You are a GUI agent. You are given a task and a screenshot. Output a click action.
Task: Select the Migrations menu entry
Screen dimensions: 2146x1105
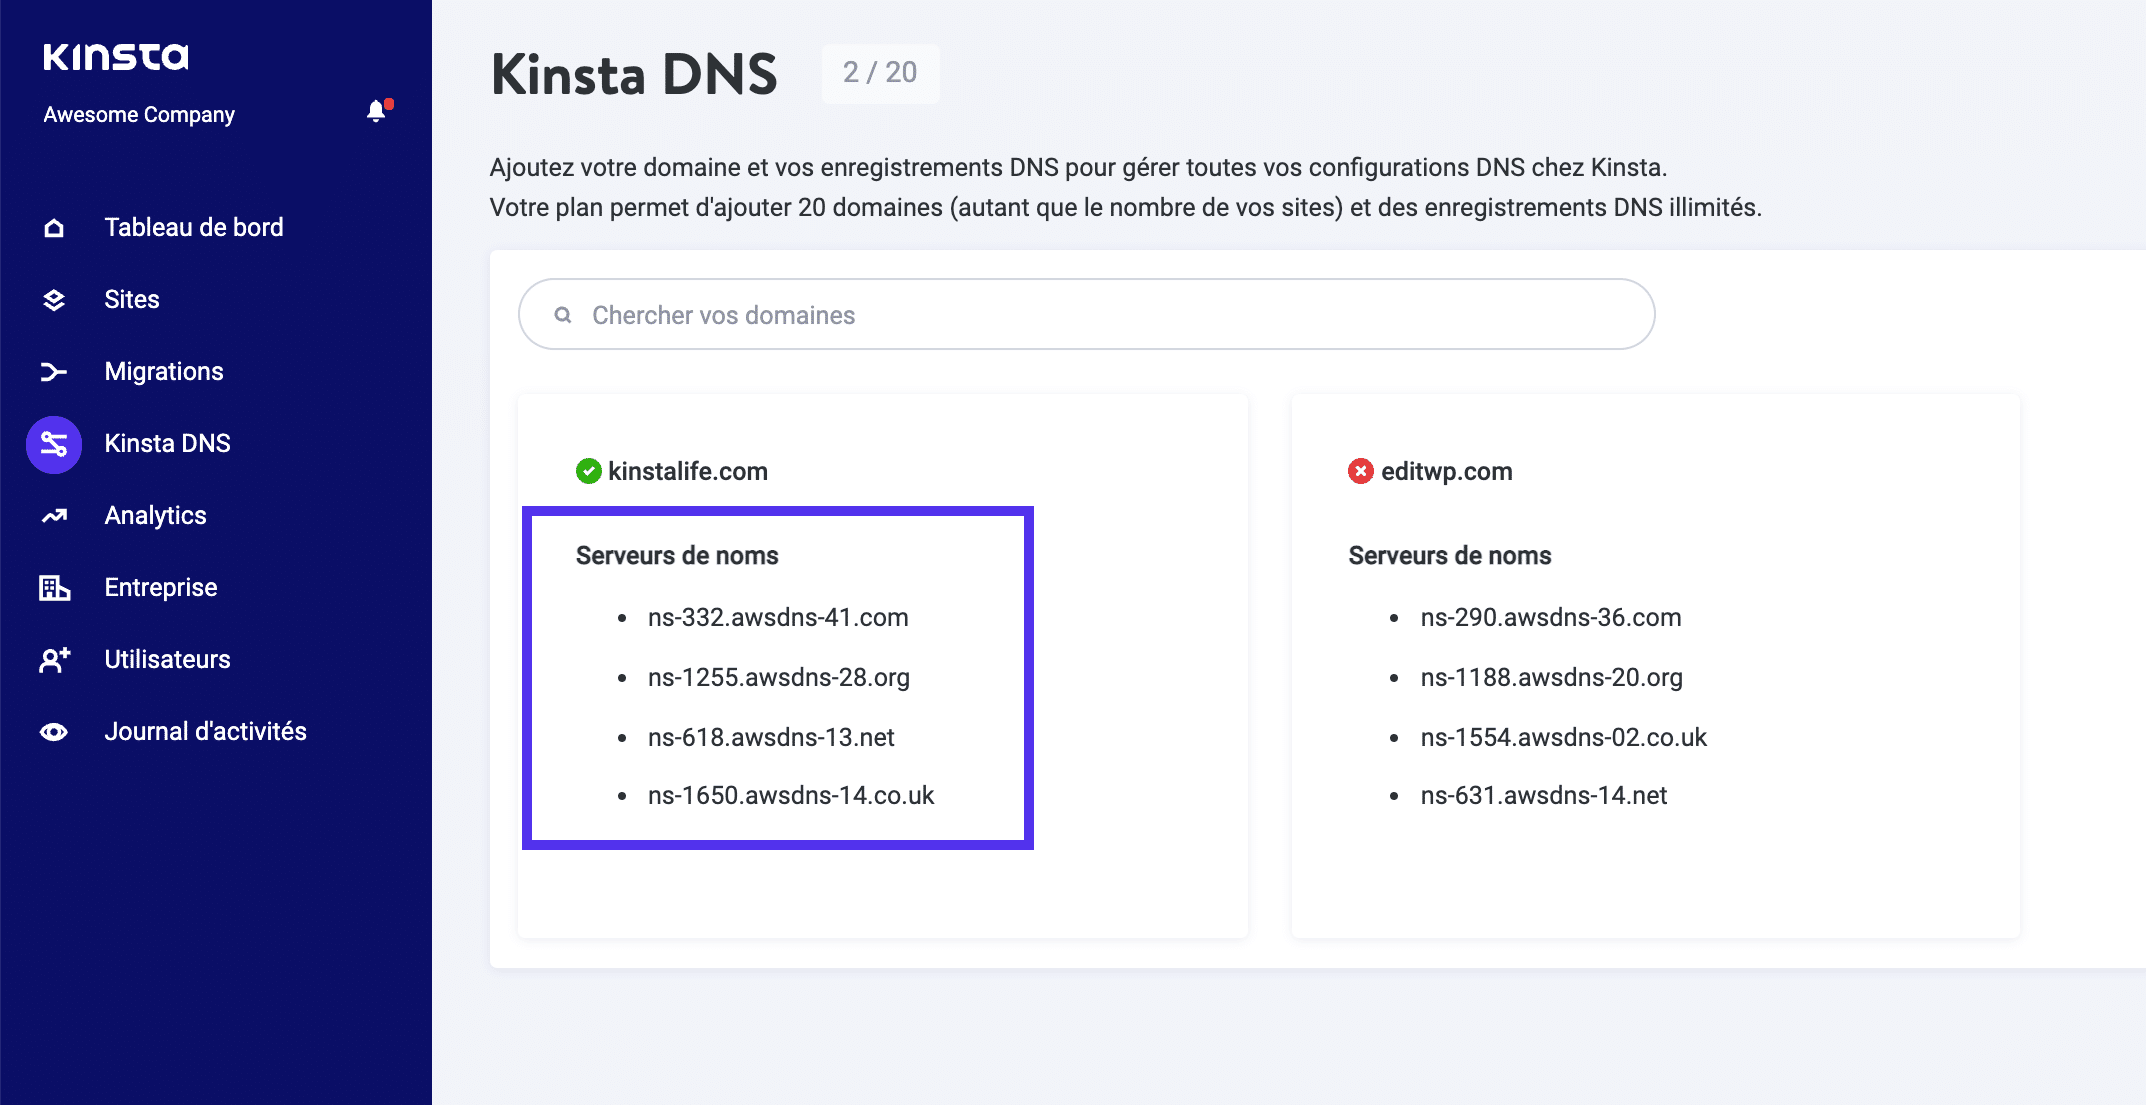(x=163, y=371)
